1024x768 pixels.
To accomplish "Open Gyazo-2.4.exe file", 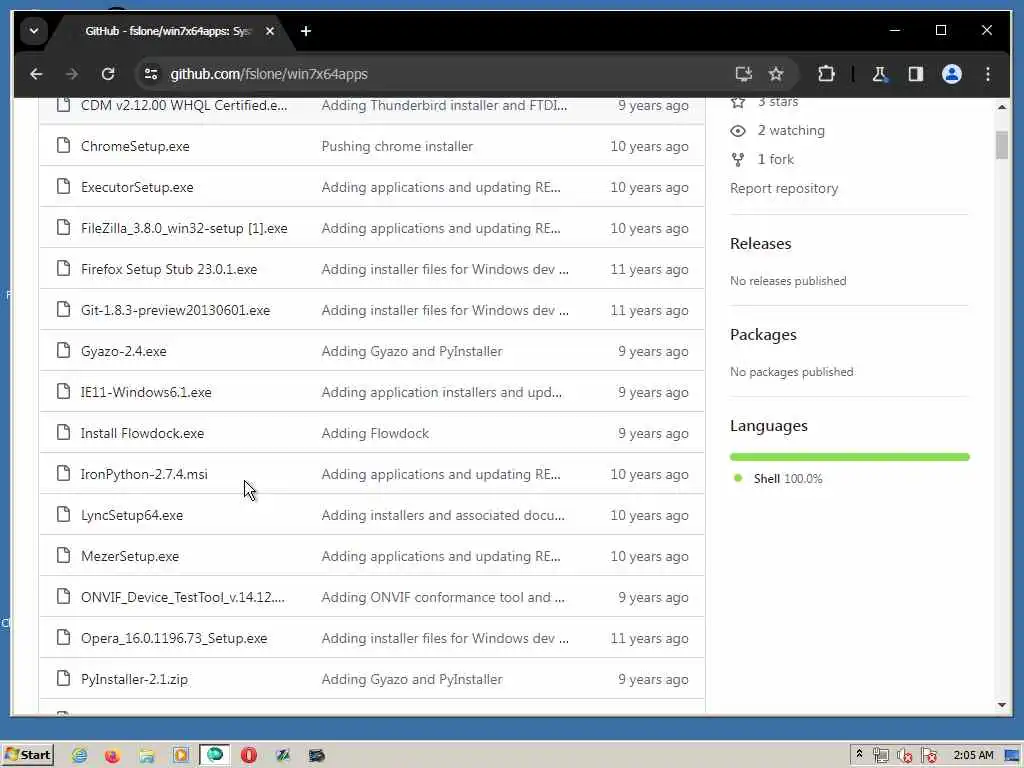I will pos(123,351).
